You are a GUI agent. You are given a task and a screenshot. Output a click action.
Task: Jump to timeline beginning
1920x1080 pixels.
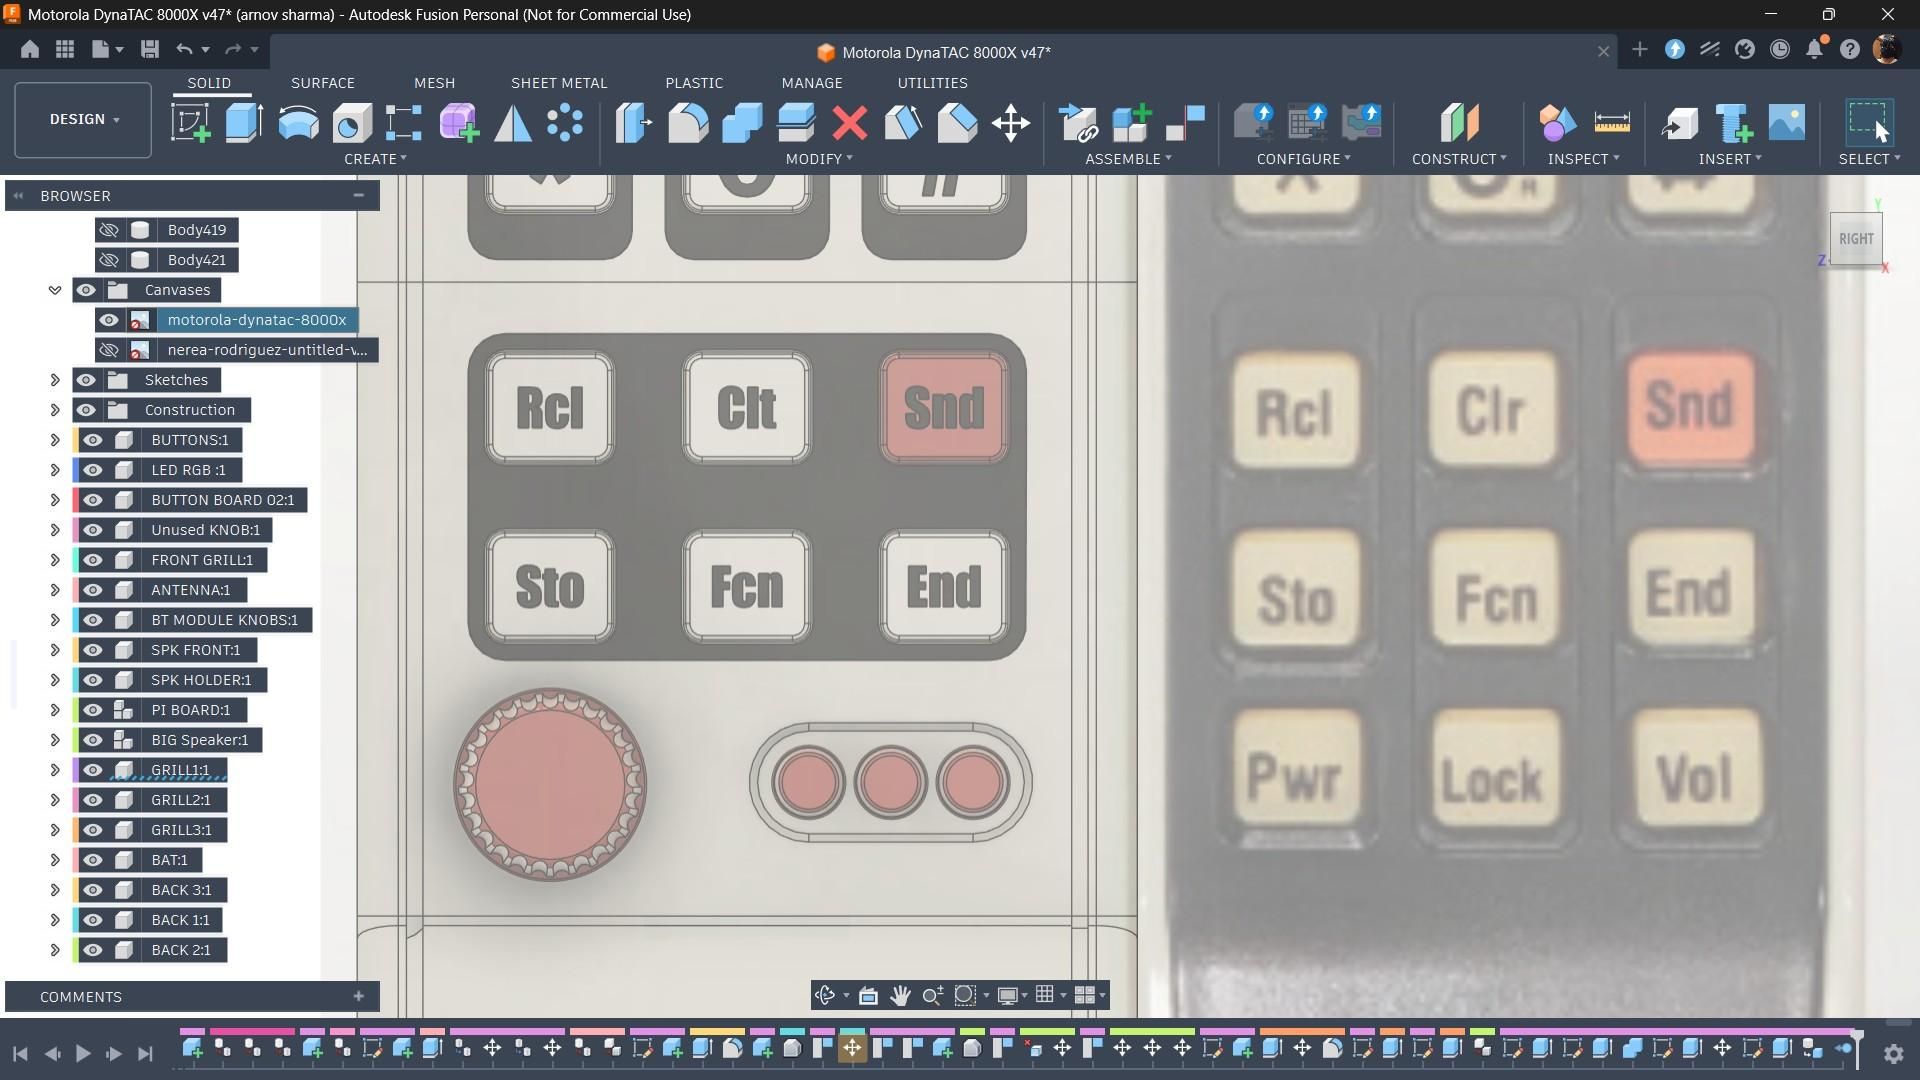coord(20,1053)
